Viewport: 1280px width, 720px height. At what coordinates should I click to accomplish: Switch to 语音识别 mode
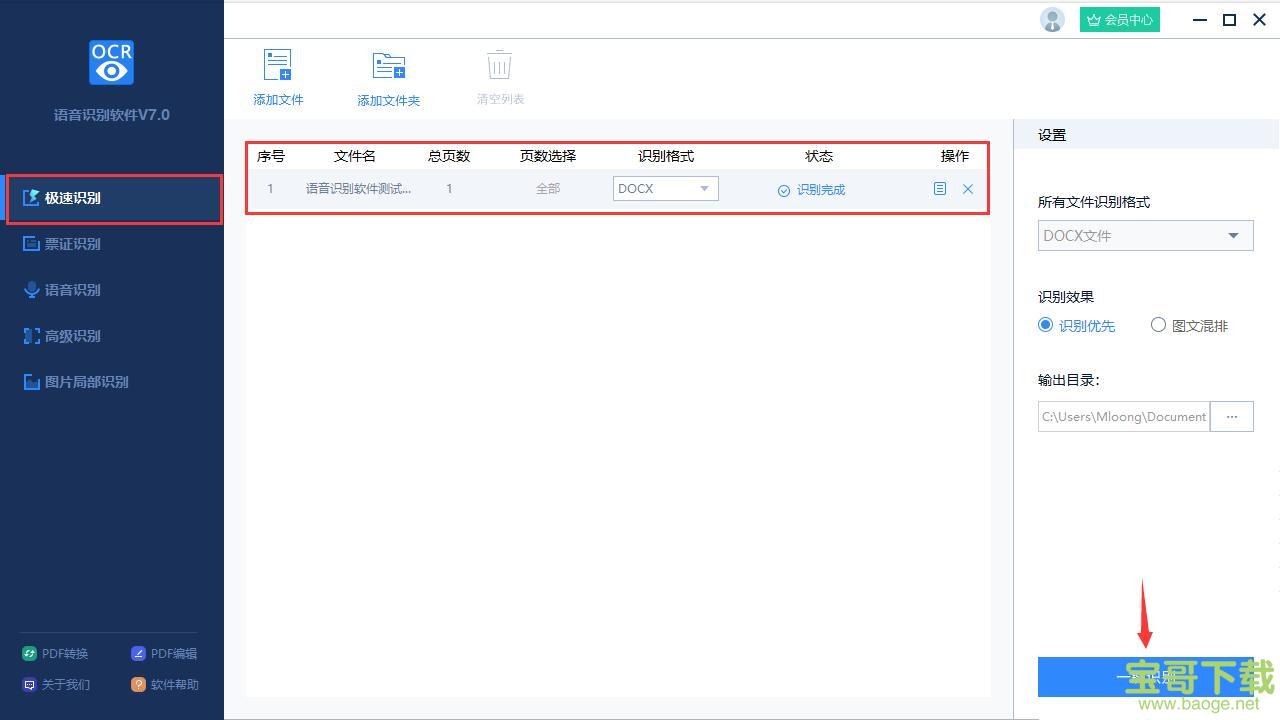pyautogui.click(x=72, y=290)
